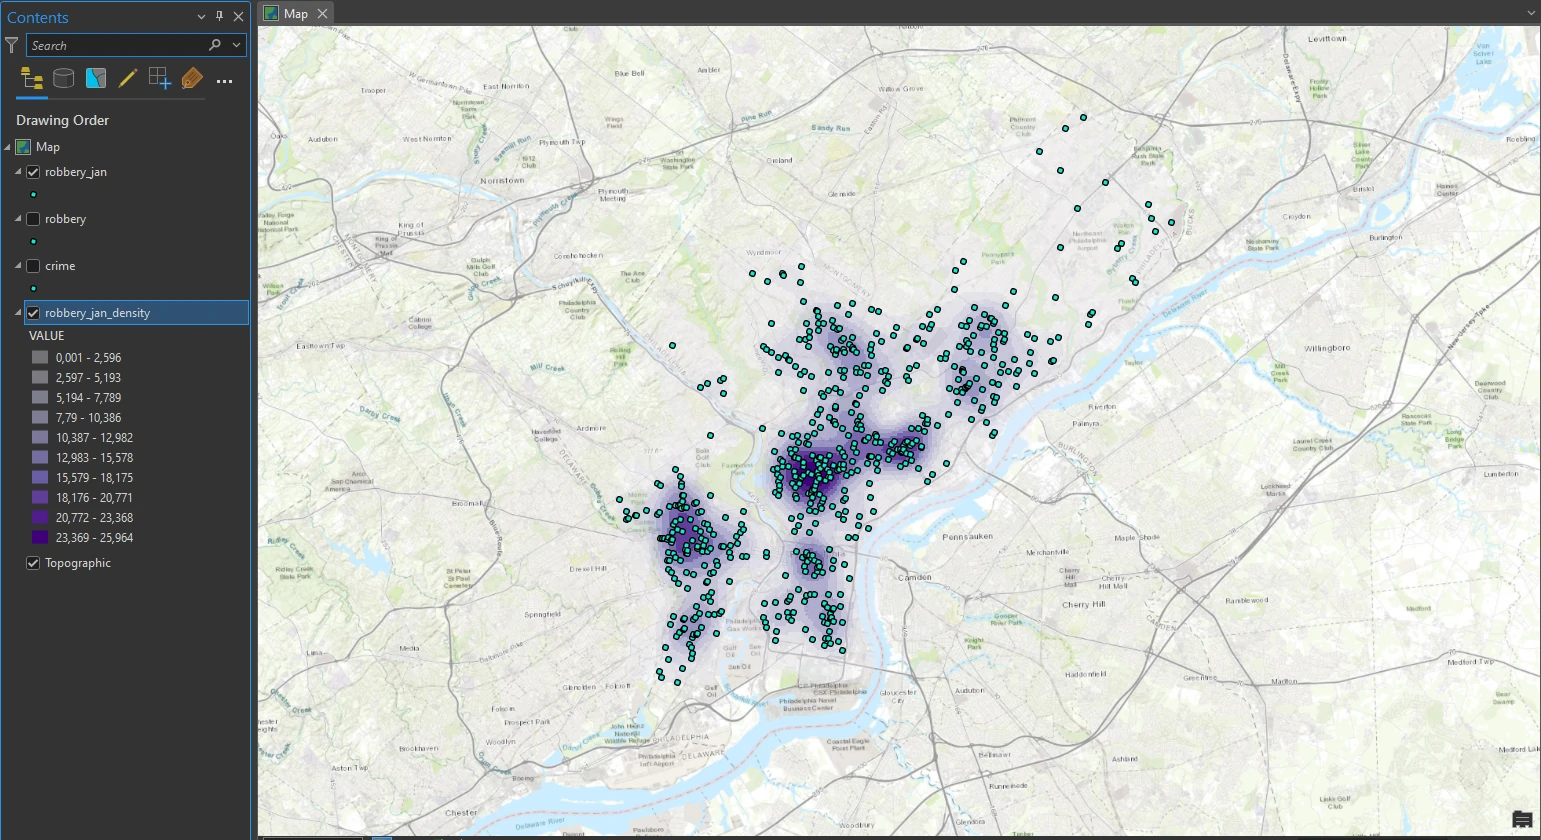Select the robbery layer name
Viewport: 1541px width, 840px height.
[x=65, y=219]
